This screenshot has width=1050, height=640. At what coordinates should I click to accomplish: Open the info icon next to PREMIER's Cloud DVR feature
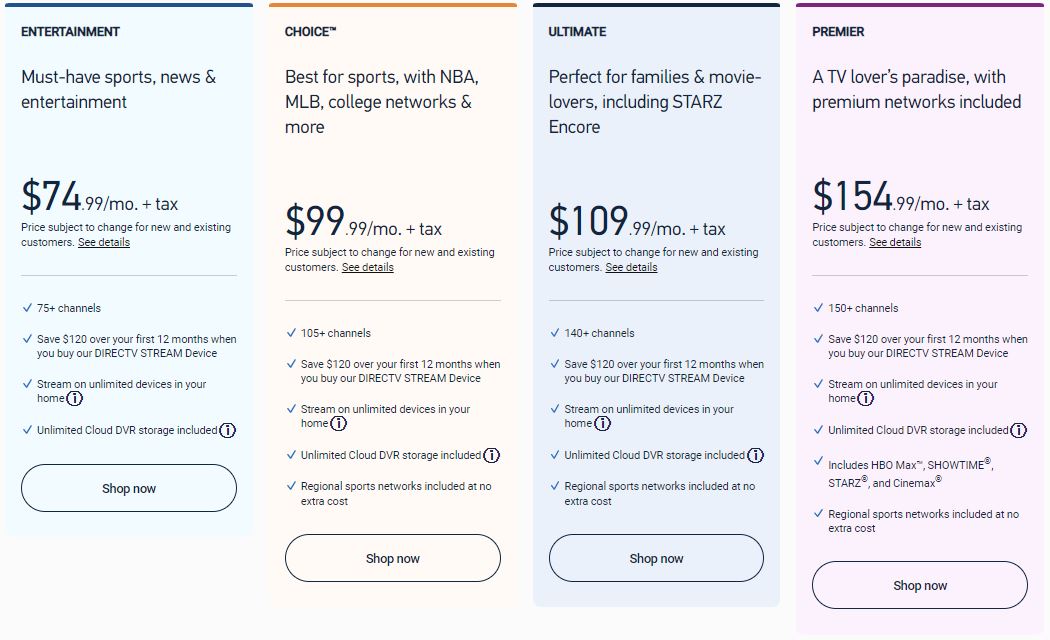(x=1019, y=430)
